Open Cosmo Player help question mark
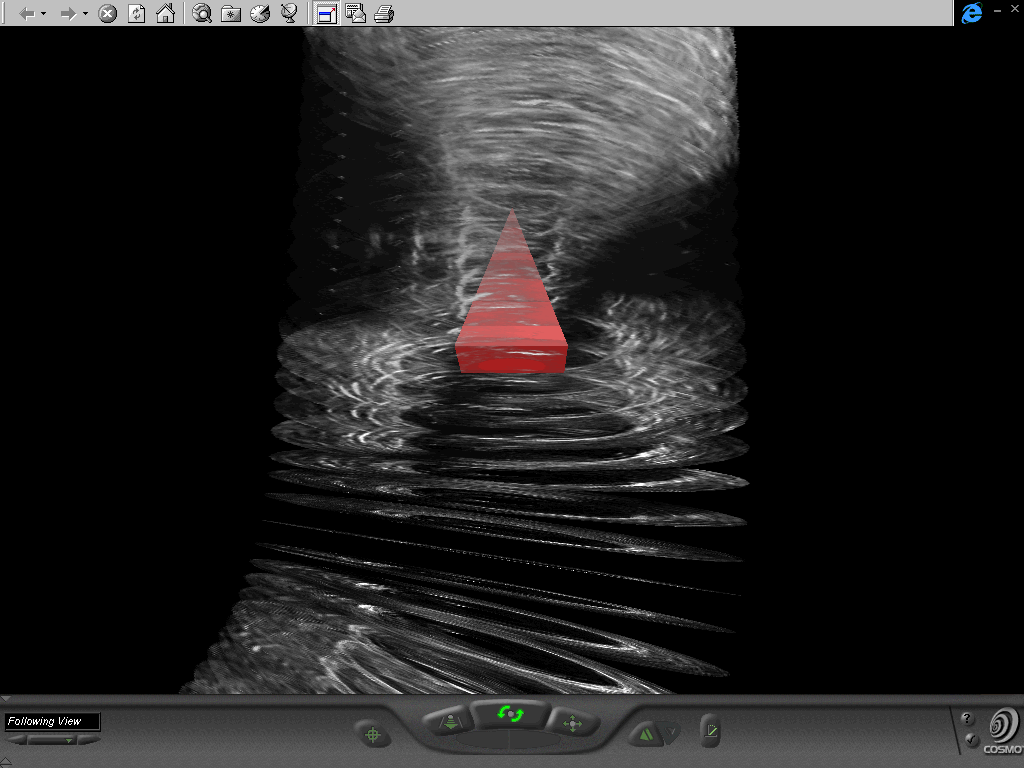This screenshot has width=1024, height=768. click(x=967, y=719)
